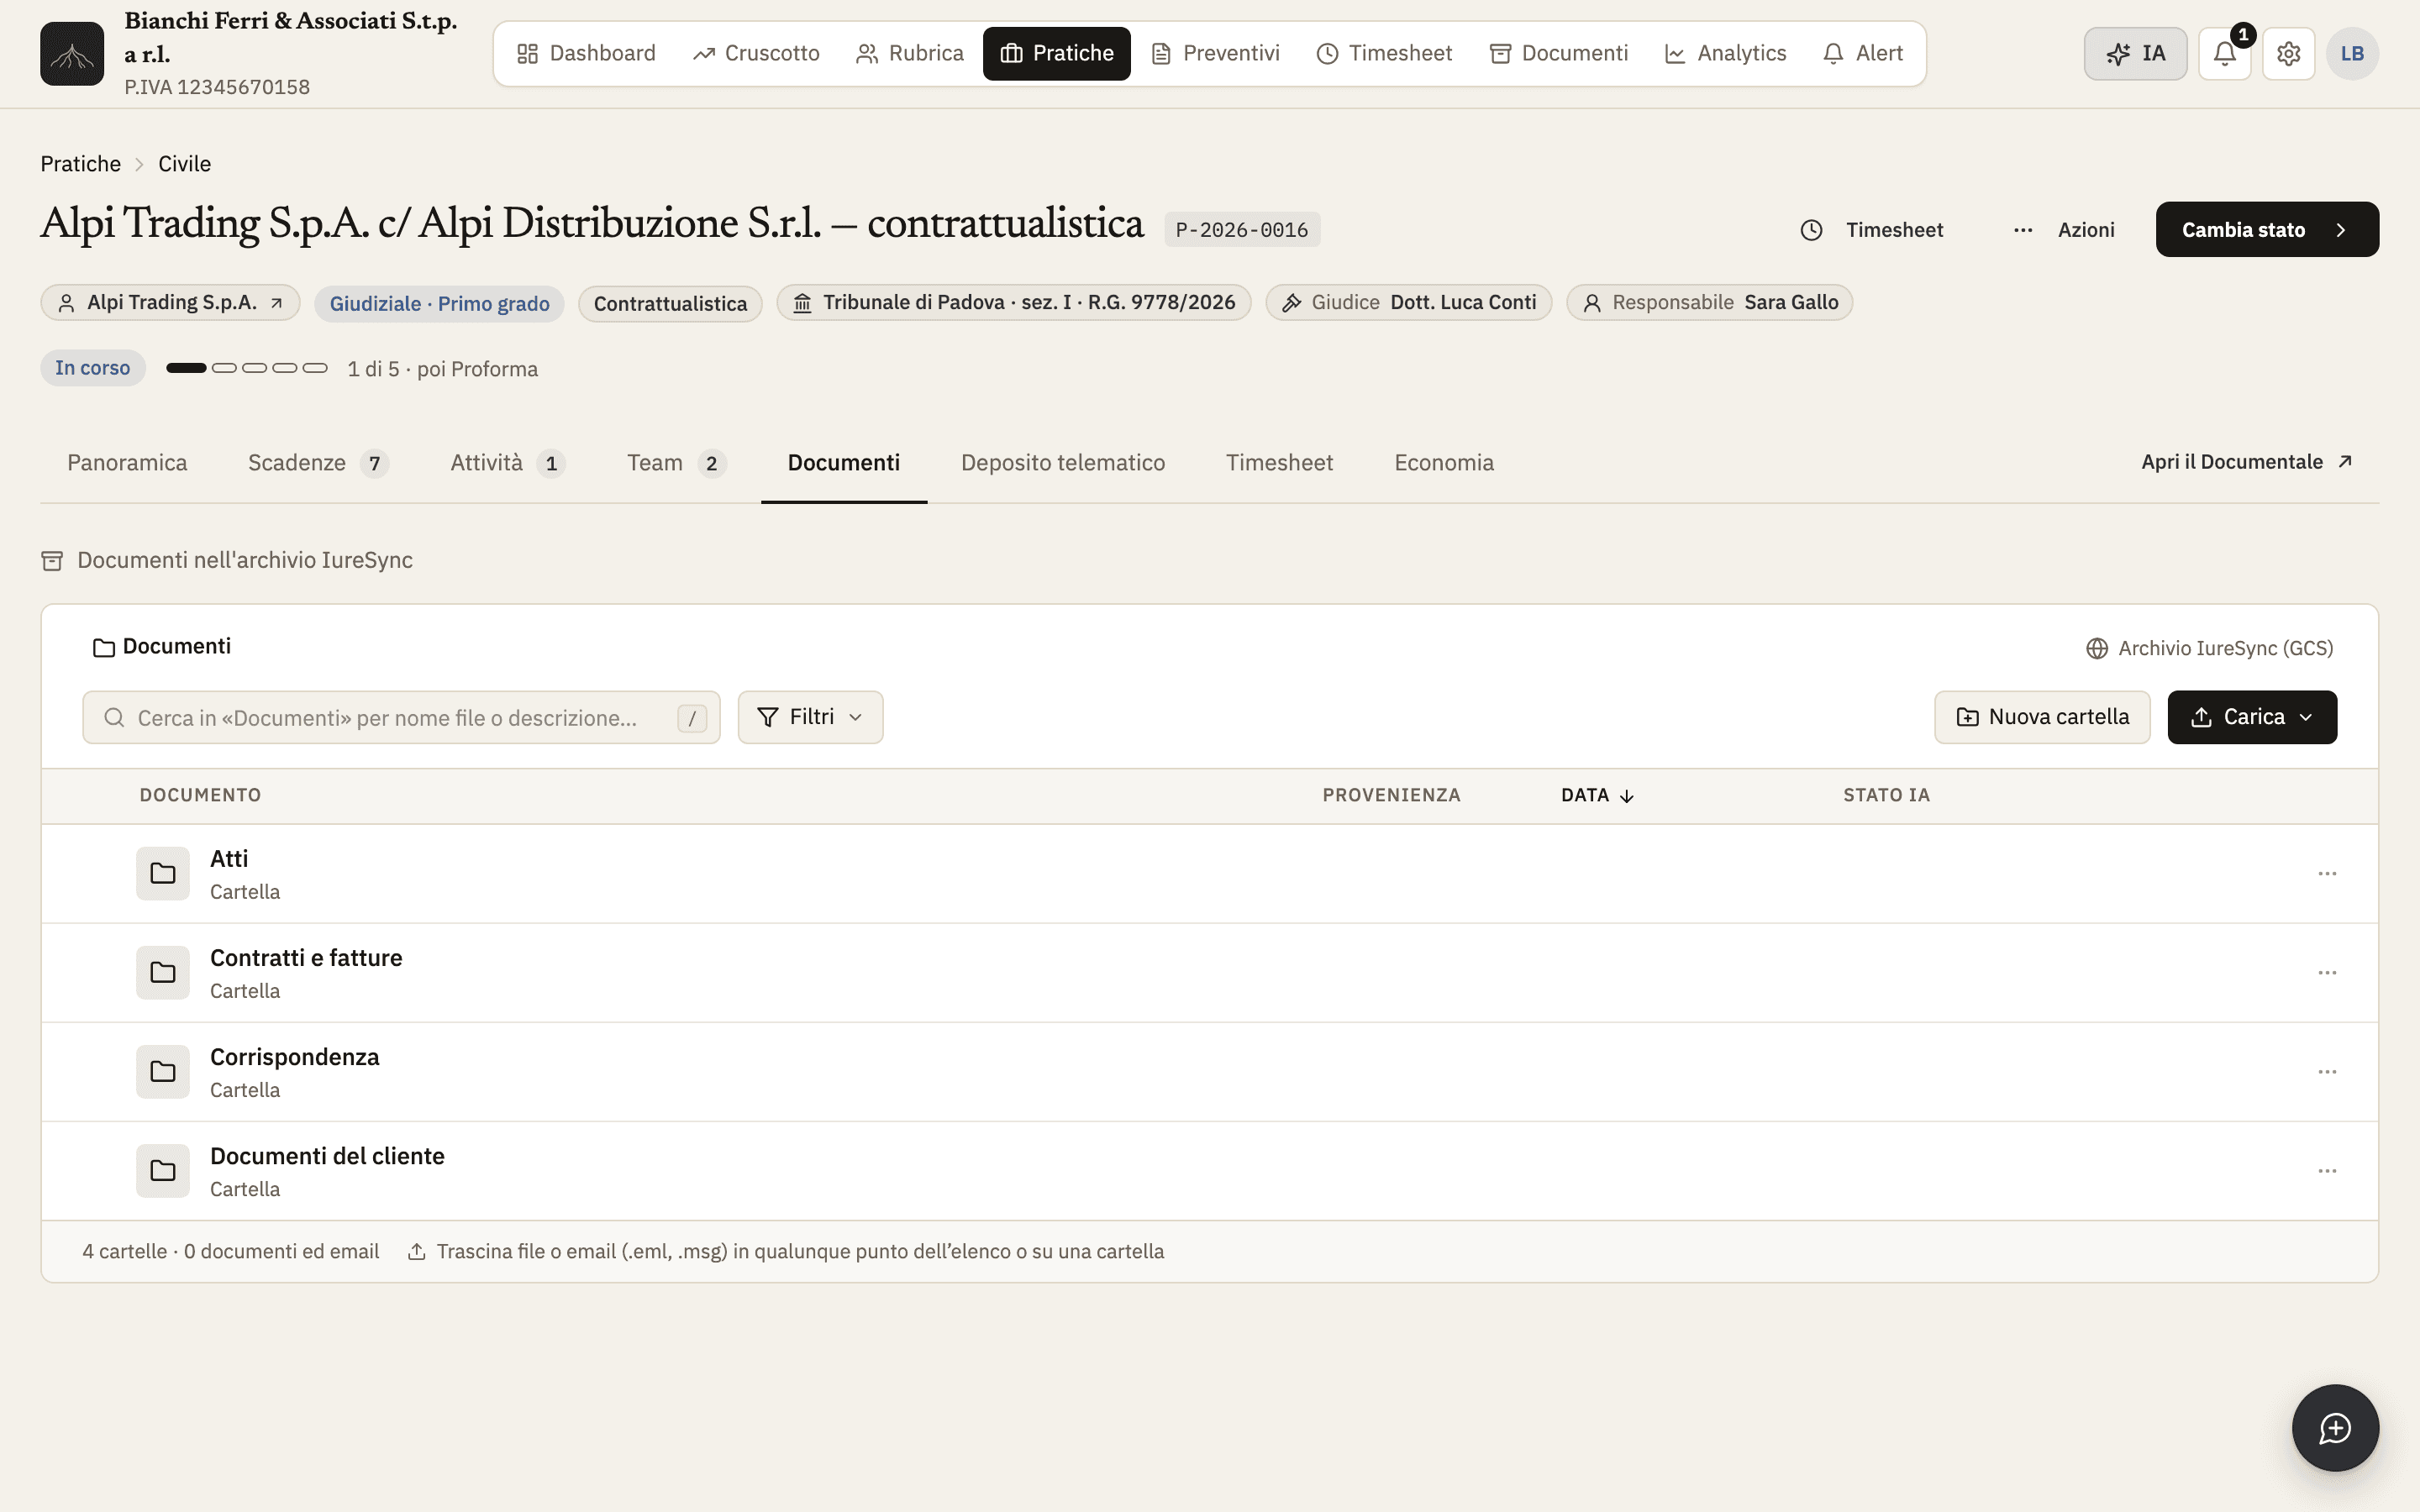Switch to the Scadenze tab

coord(318,463)
